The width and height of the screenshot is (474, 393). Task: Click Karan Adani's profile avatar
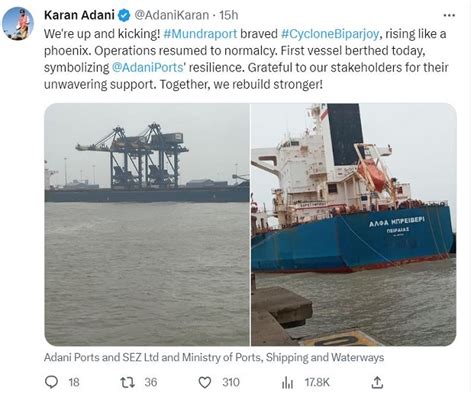point(18,24)
